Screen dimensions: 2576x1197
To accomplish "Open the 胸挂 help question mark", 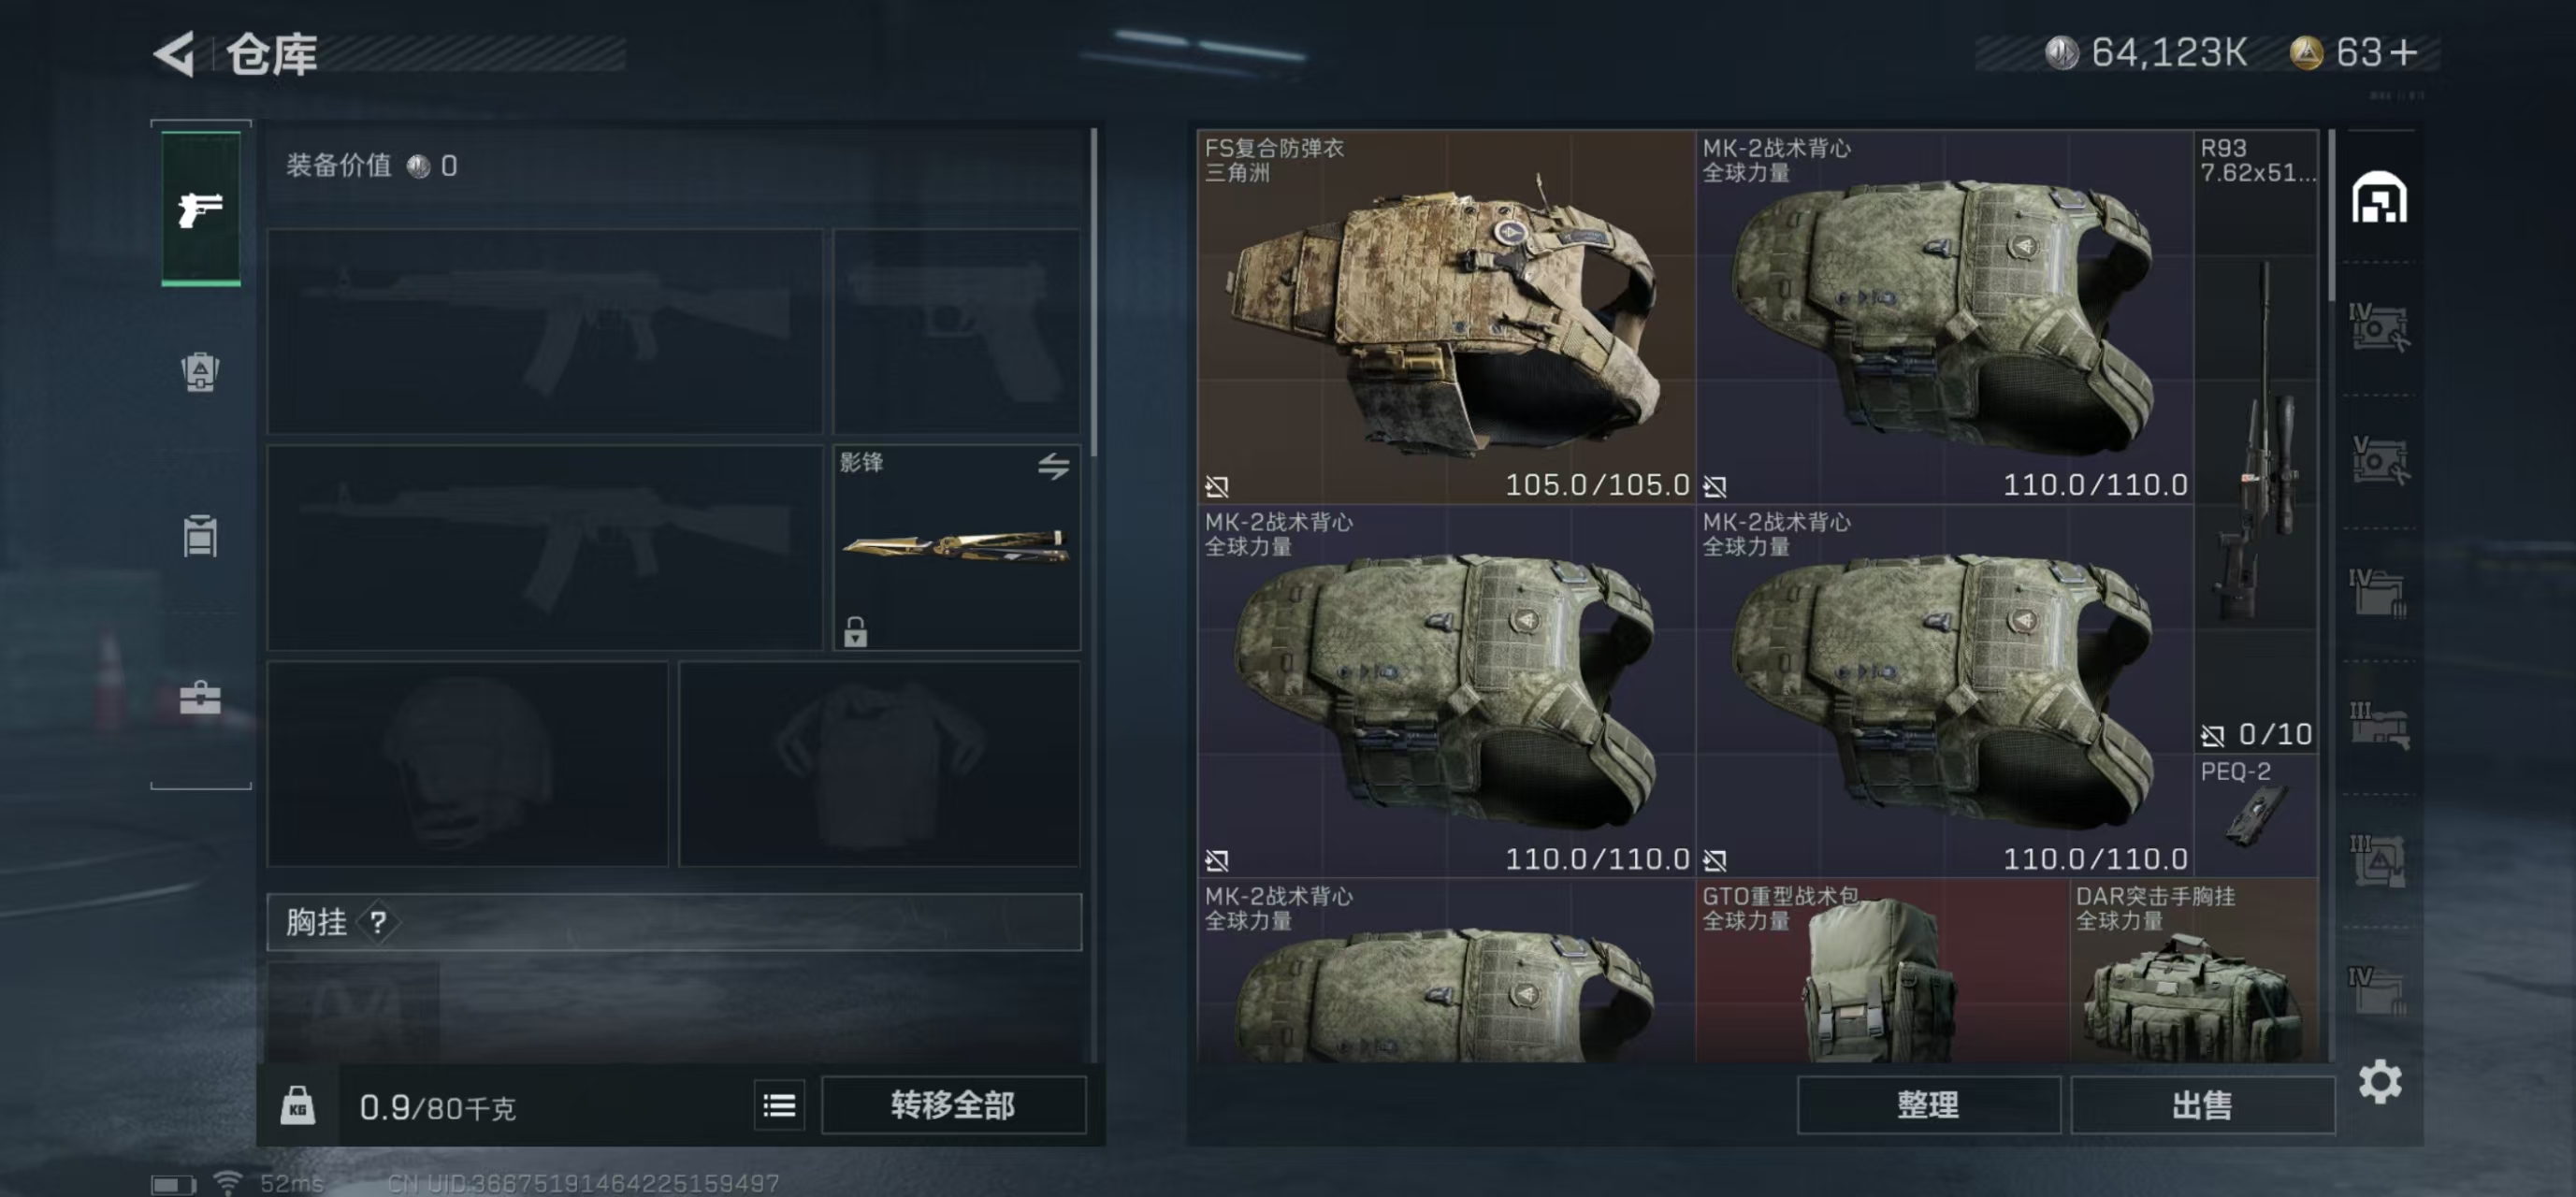I will pyautogui.click(x=378, y=922).
